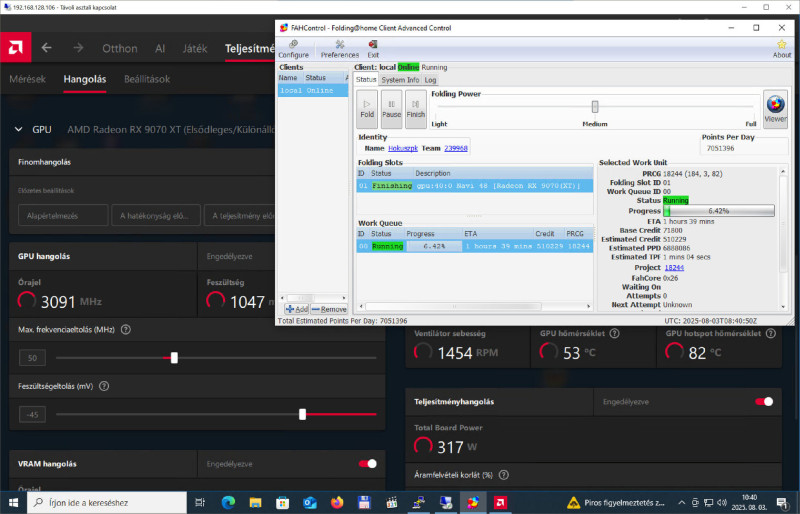The height and width of the screenshot is (514, 800).
Task: Click the Fold button
Action: tap(367, 109)
